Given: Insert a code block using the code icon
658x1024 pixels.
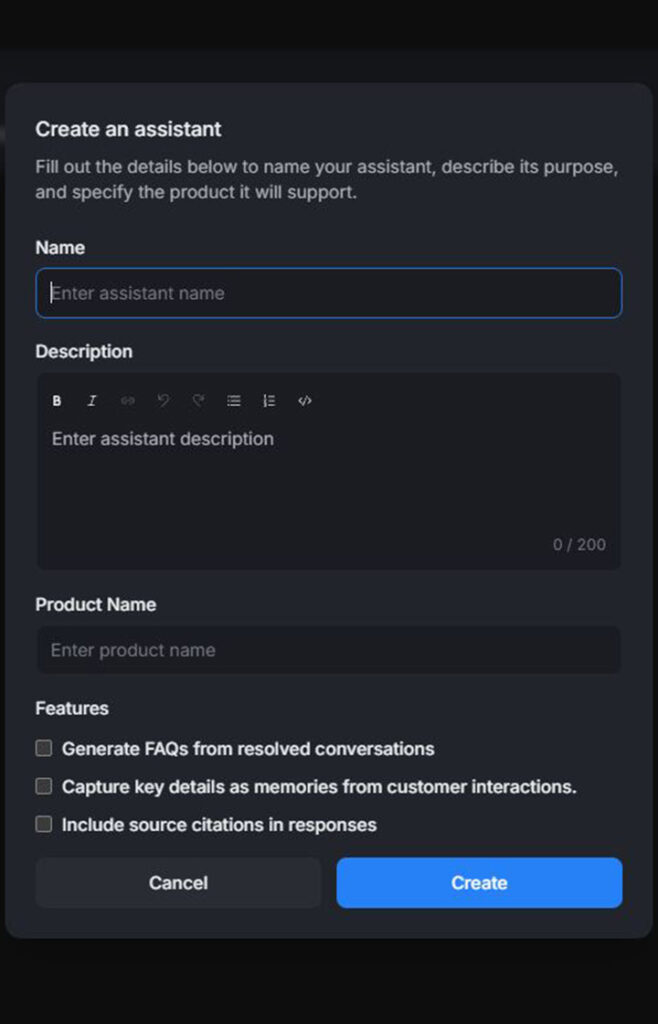Looking at the screenshot, I should [304, 401].
